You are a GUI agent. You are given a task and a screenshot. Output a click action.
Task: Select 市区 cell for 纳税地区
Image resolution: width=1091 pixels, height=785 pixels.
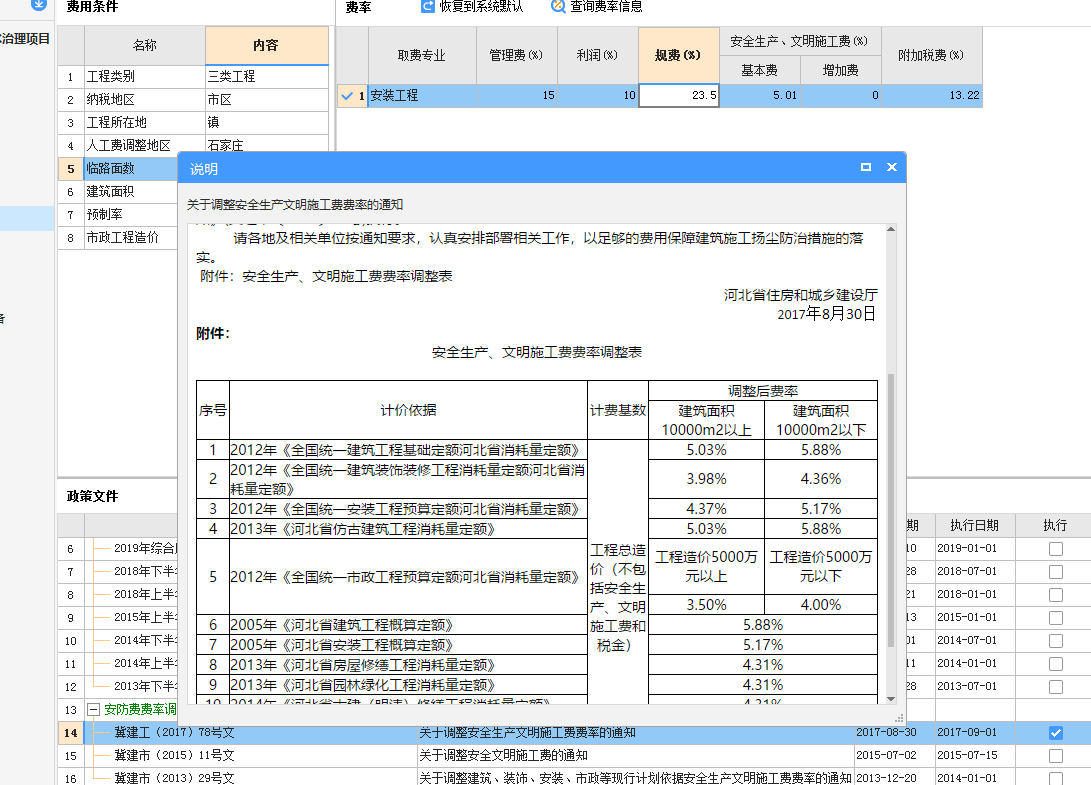[x=266, y=100]
